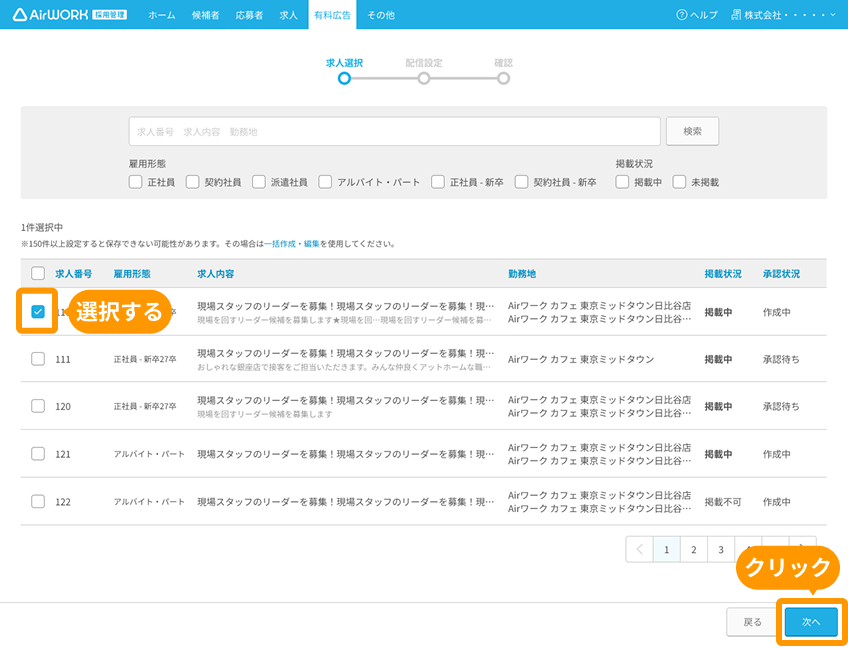This screenshot has height=648, width=848.
Task: Sort by 求人内容 column header
Action: tap(216, 274)
